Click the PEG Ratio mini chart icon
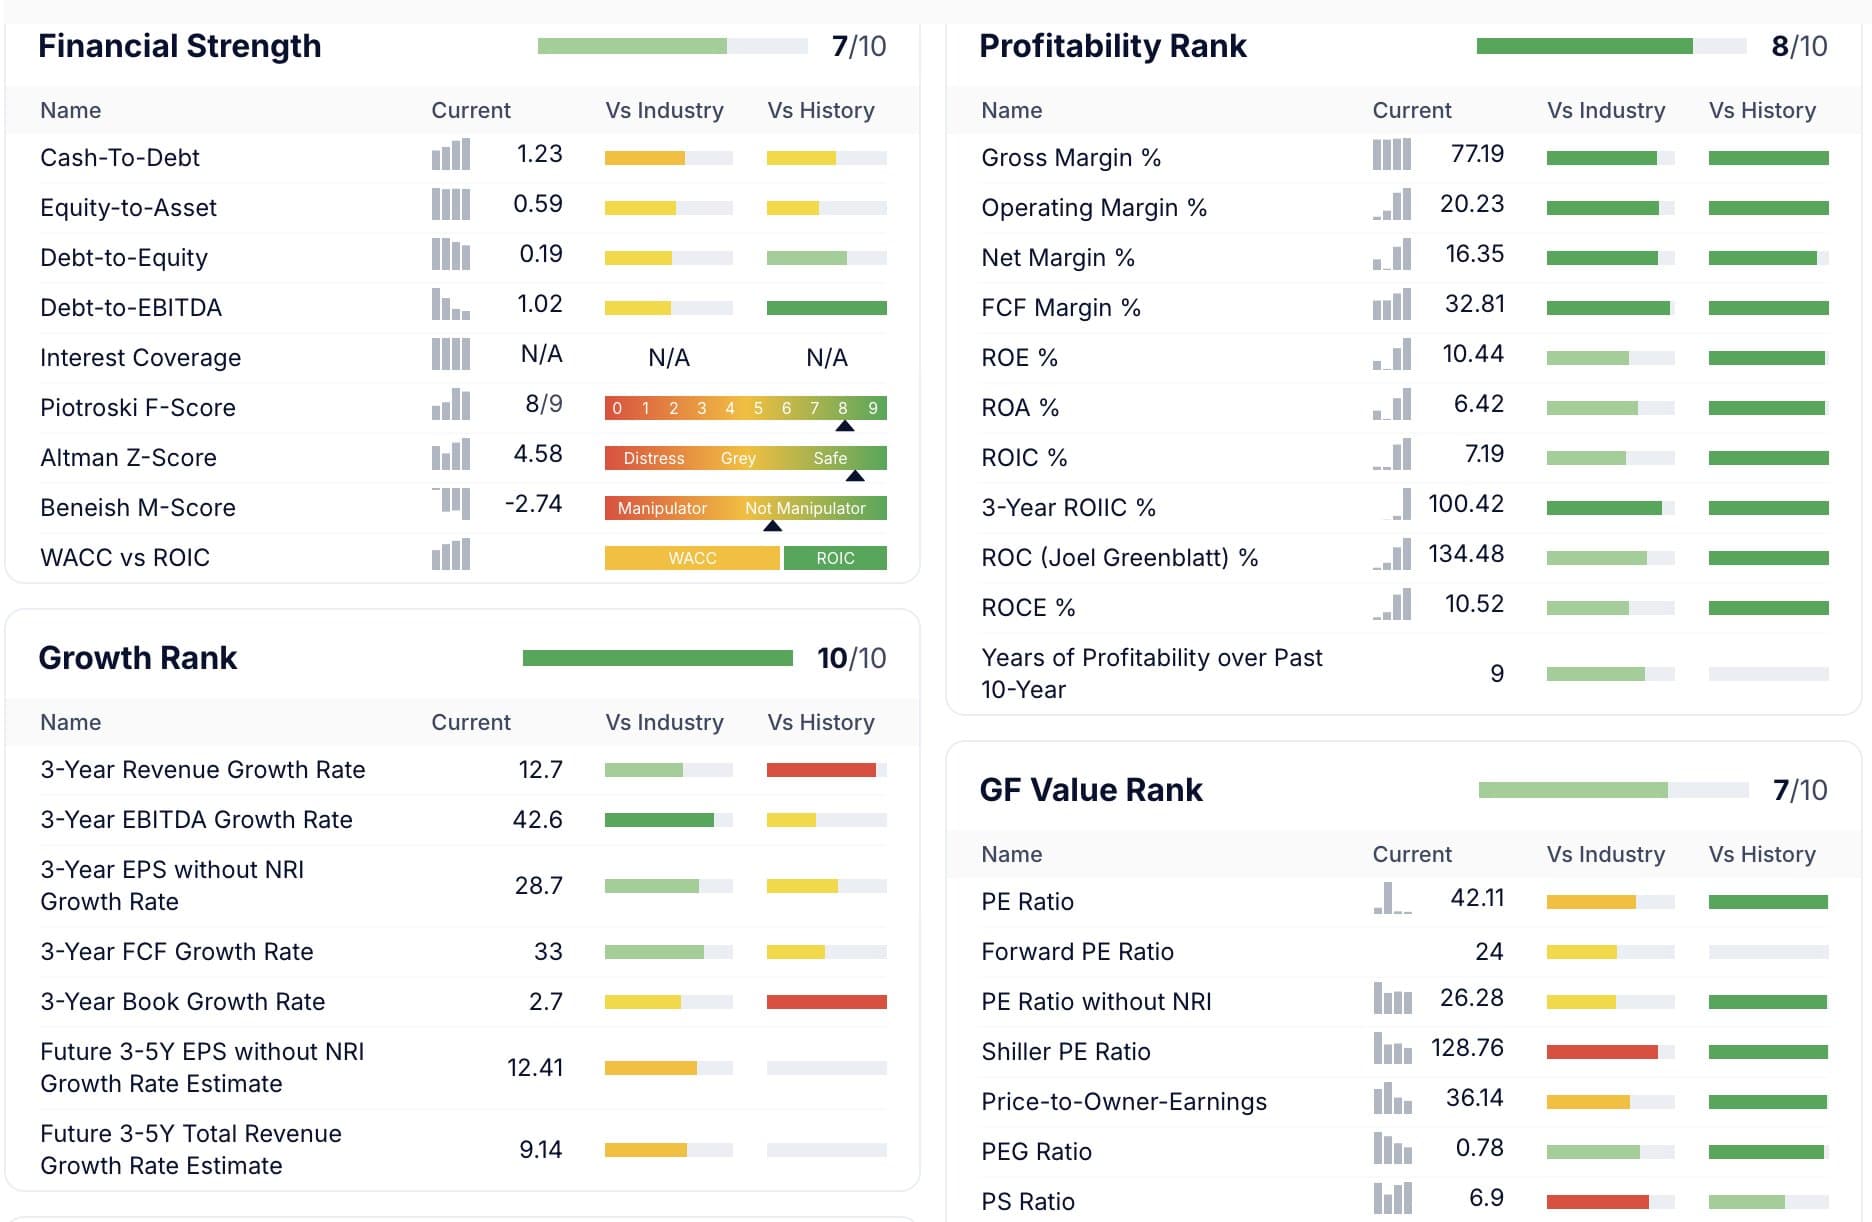Screen dimensions: 1872x1222 pos(1392,1149)
